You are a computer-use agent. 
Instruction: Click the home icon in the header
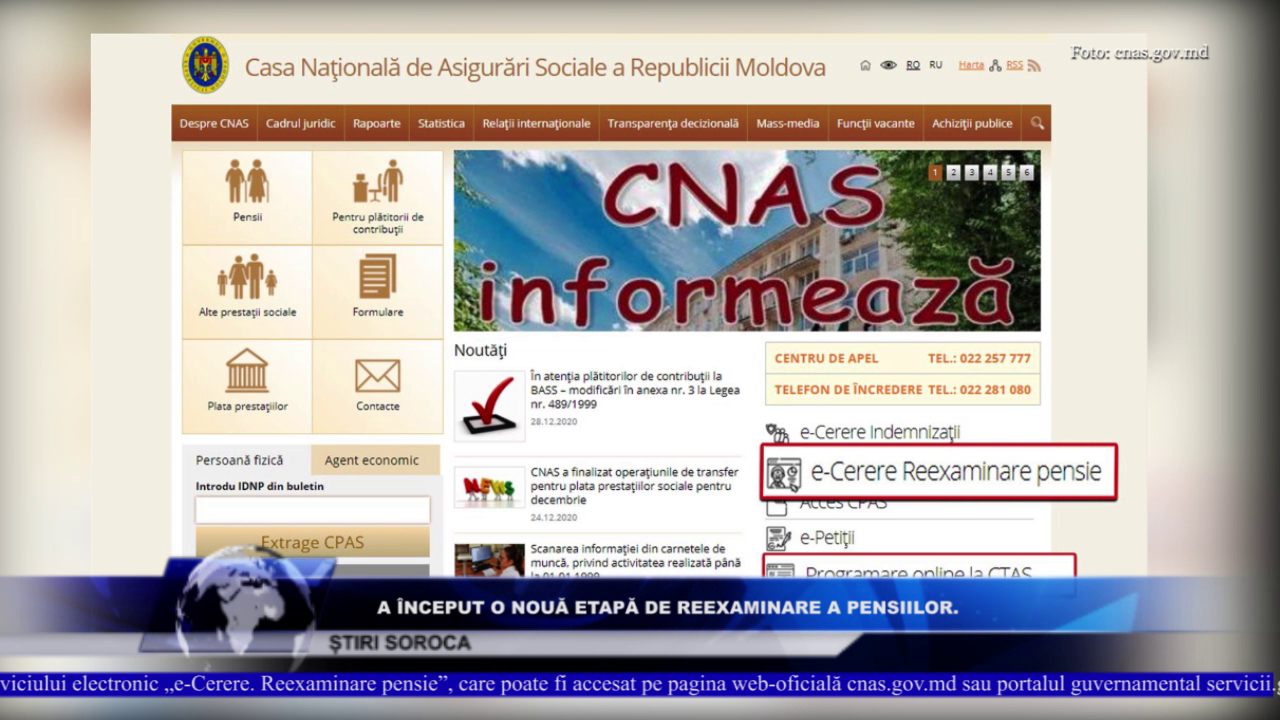[865, 66]
